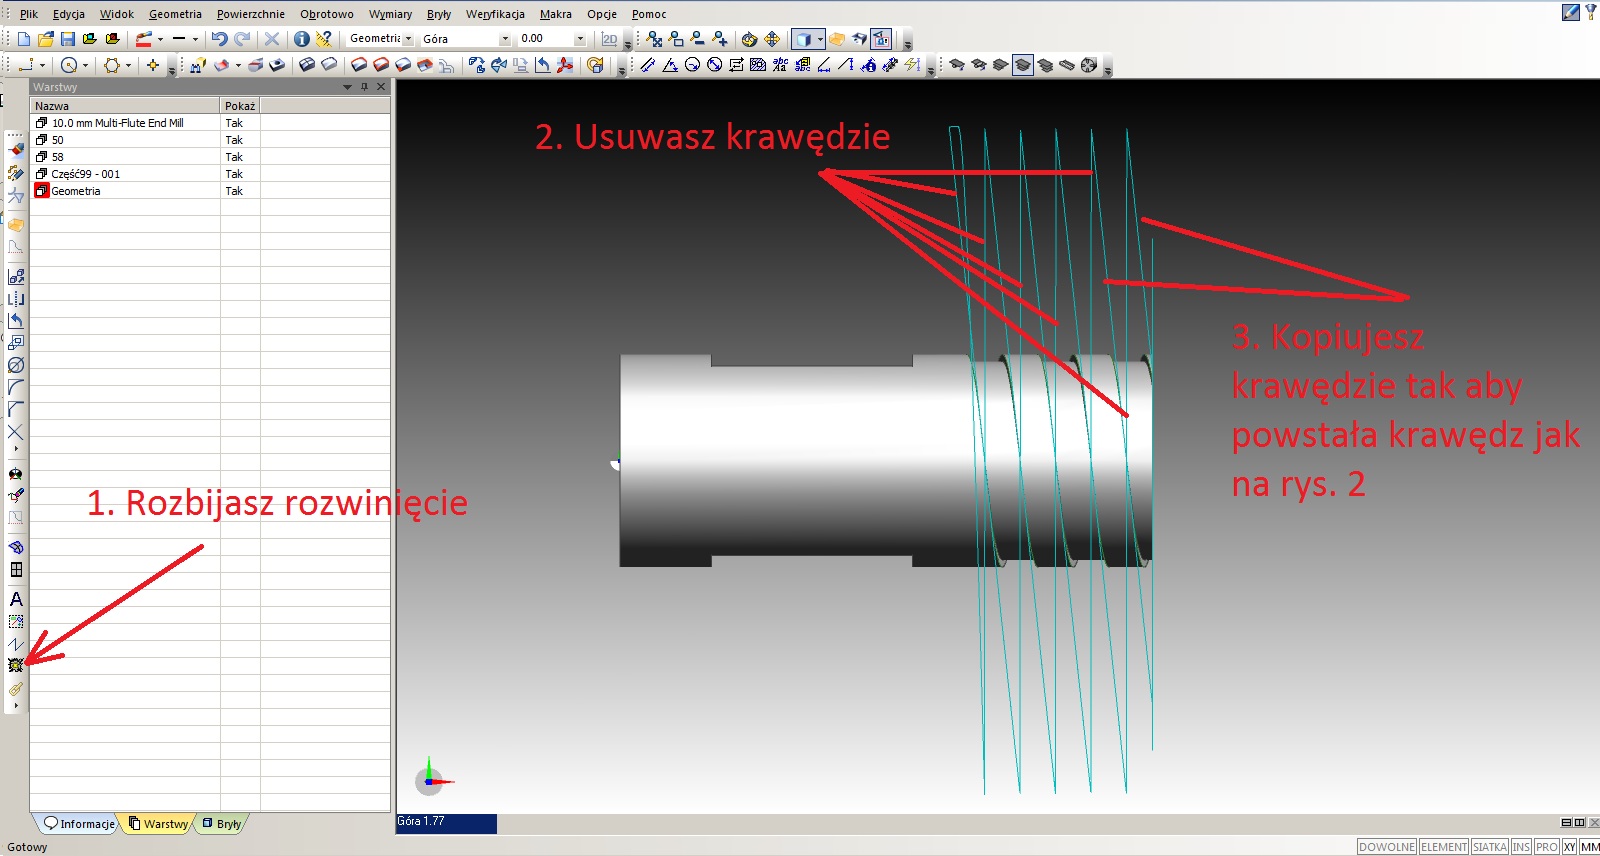This screenshot has width=1600, height=856.
Task: Expand the arc tool dropdown arrow
Action: [85, 65]
